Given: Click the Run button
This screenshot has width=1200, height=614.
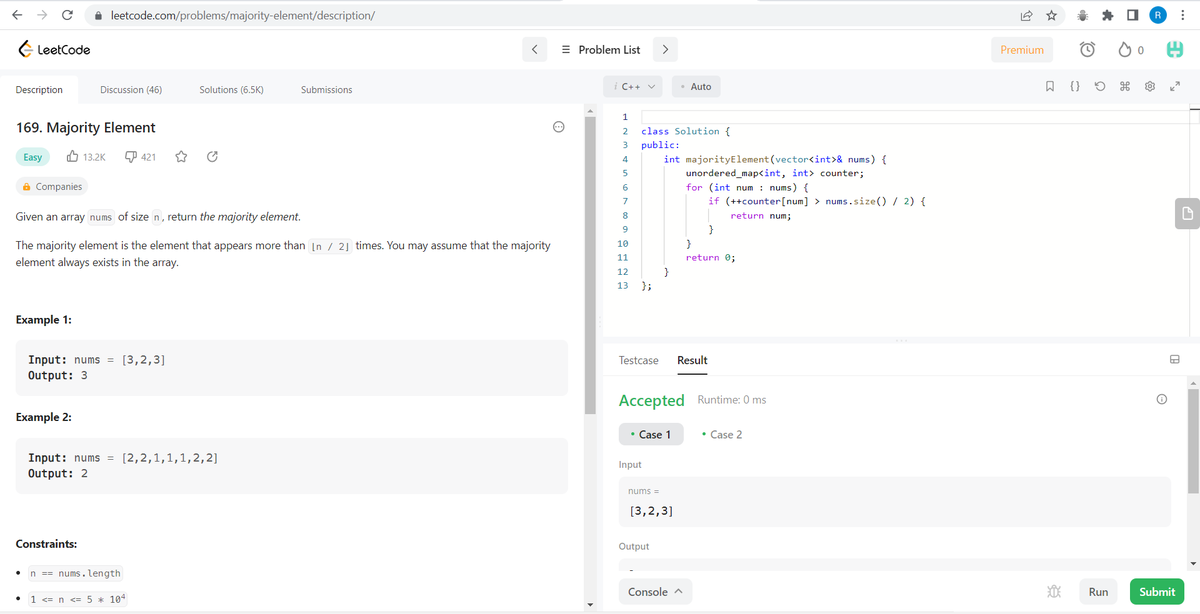Looking at the screenshot, I should pos(1098,592).
